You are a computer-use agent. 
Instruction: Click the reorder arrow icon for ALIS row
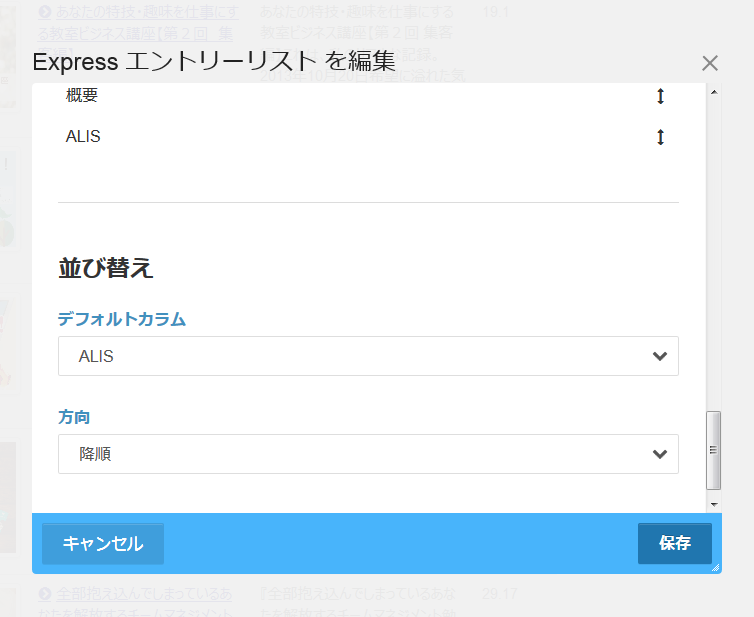[660, 137]
